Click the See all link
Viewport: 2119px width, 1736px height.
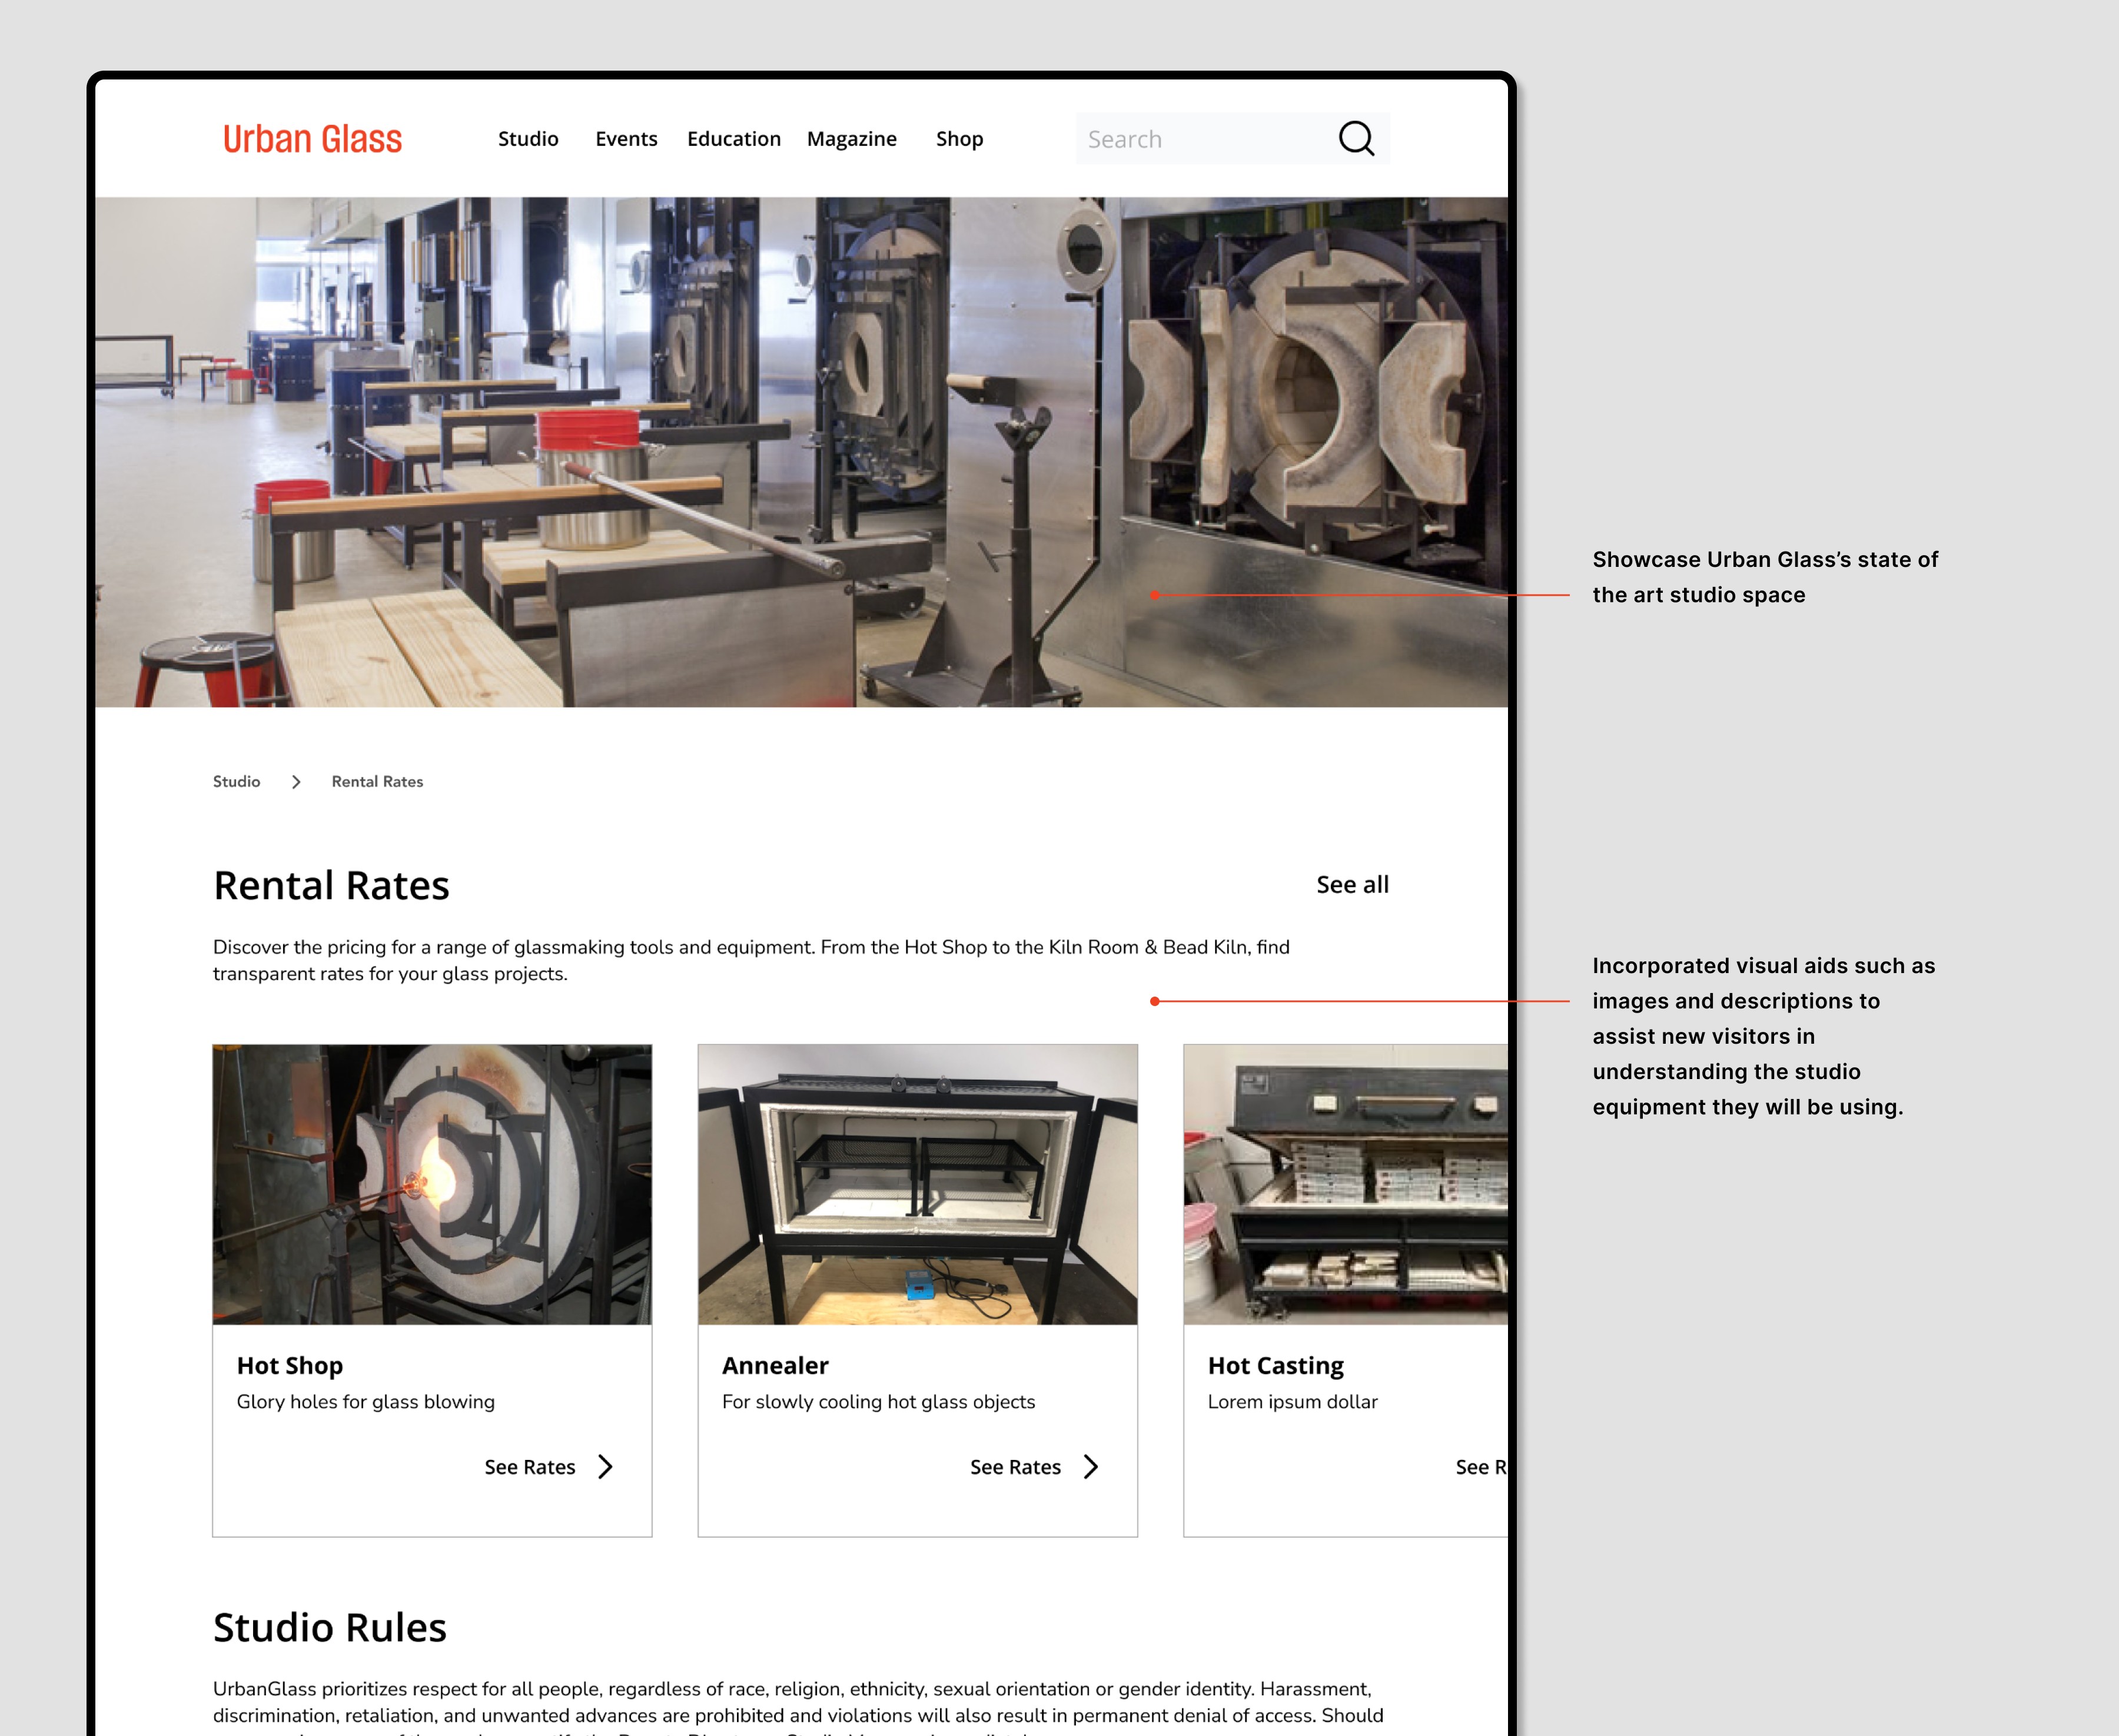[1352, 885]
